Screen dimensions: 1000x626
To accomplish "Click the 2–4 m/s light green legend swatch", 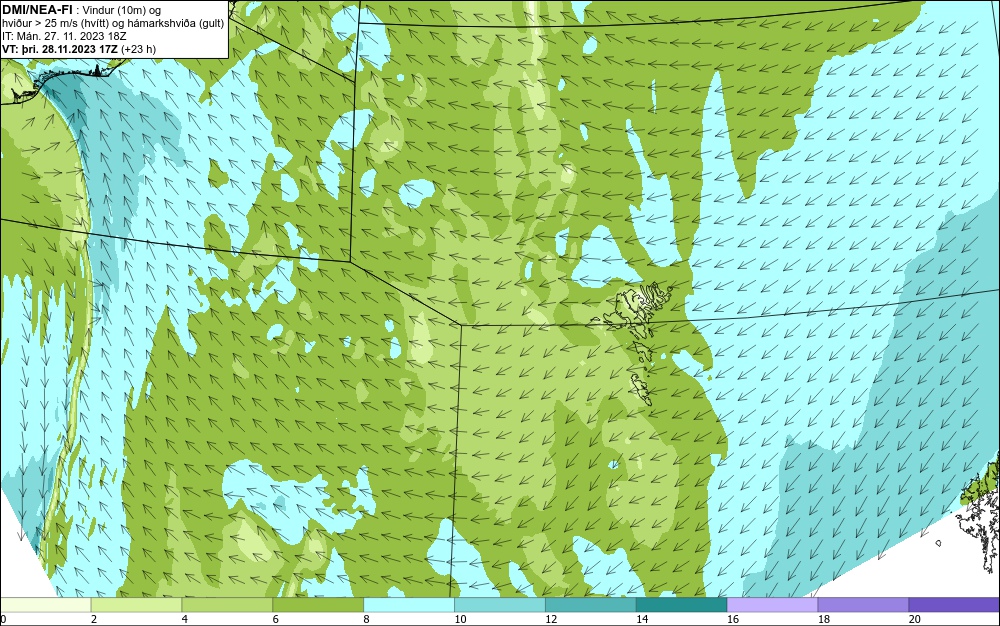I will coord(136,604).
